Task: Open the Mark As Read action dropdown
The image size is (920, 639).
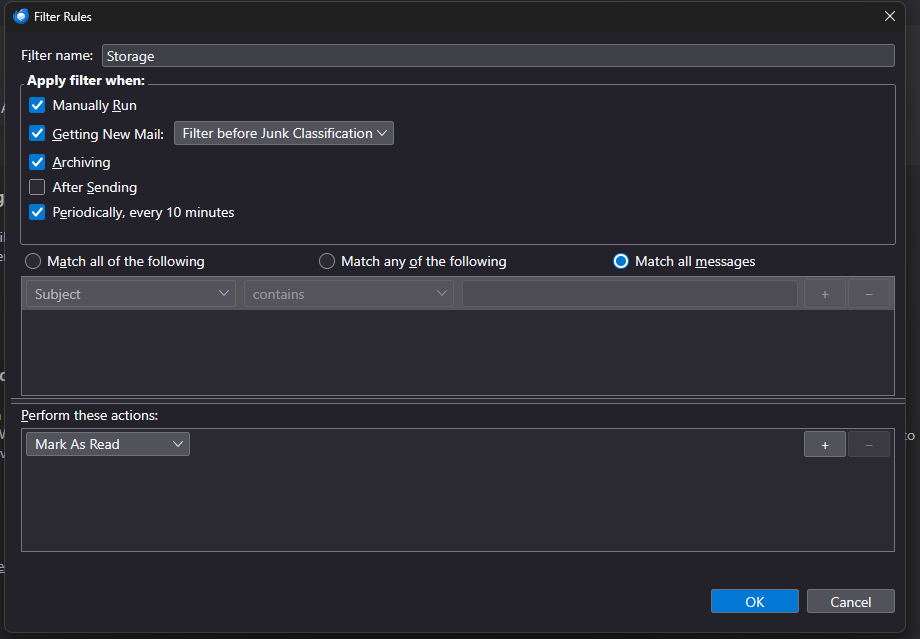Action: [108, 444]
